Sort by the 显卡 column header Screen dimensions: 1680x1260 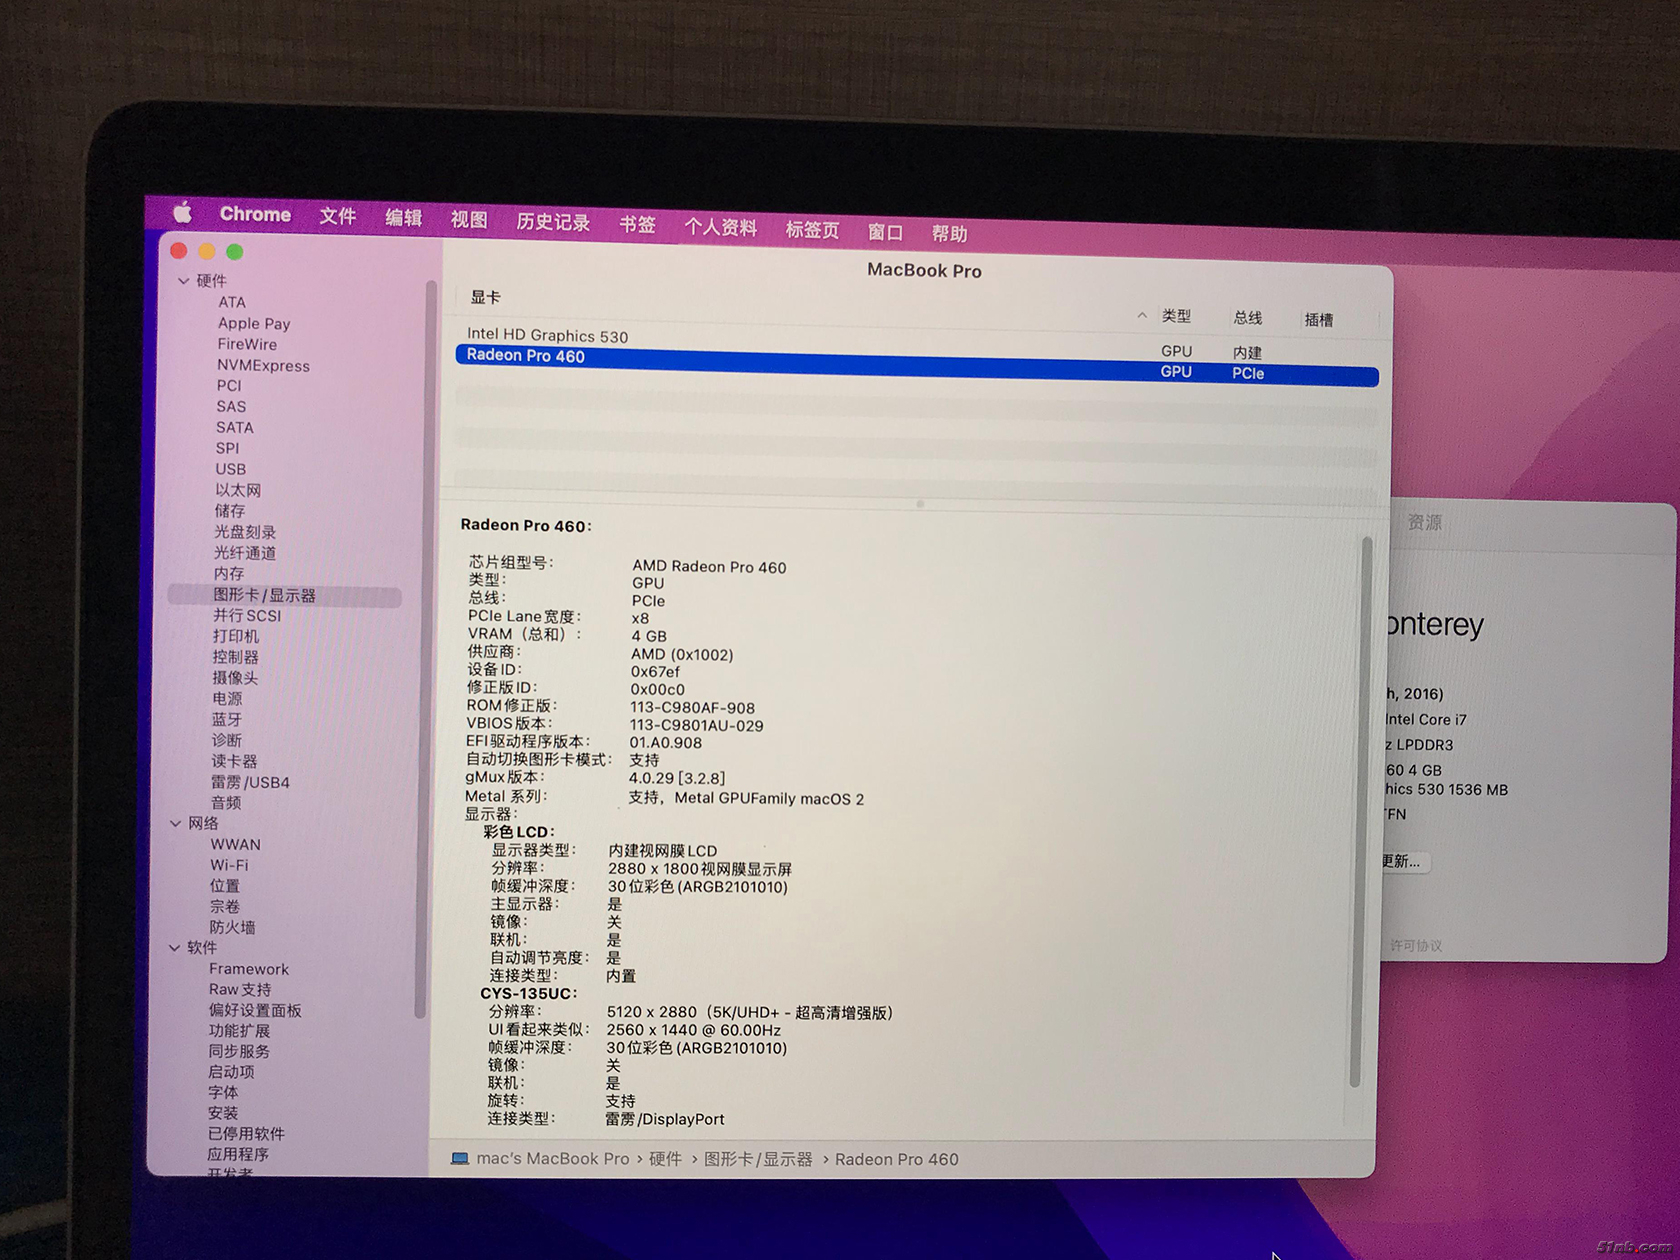[486, 297]
